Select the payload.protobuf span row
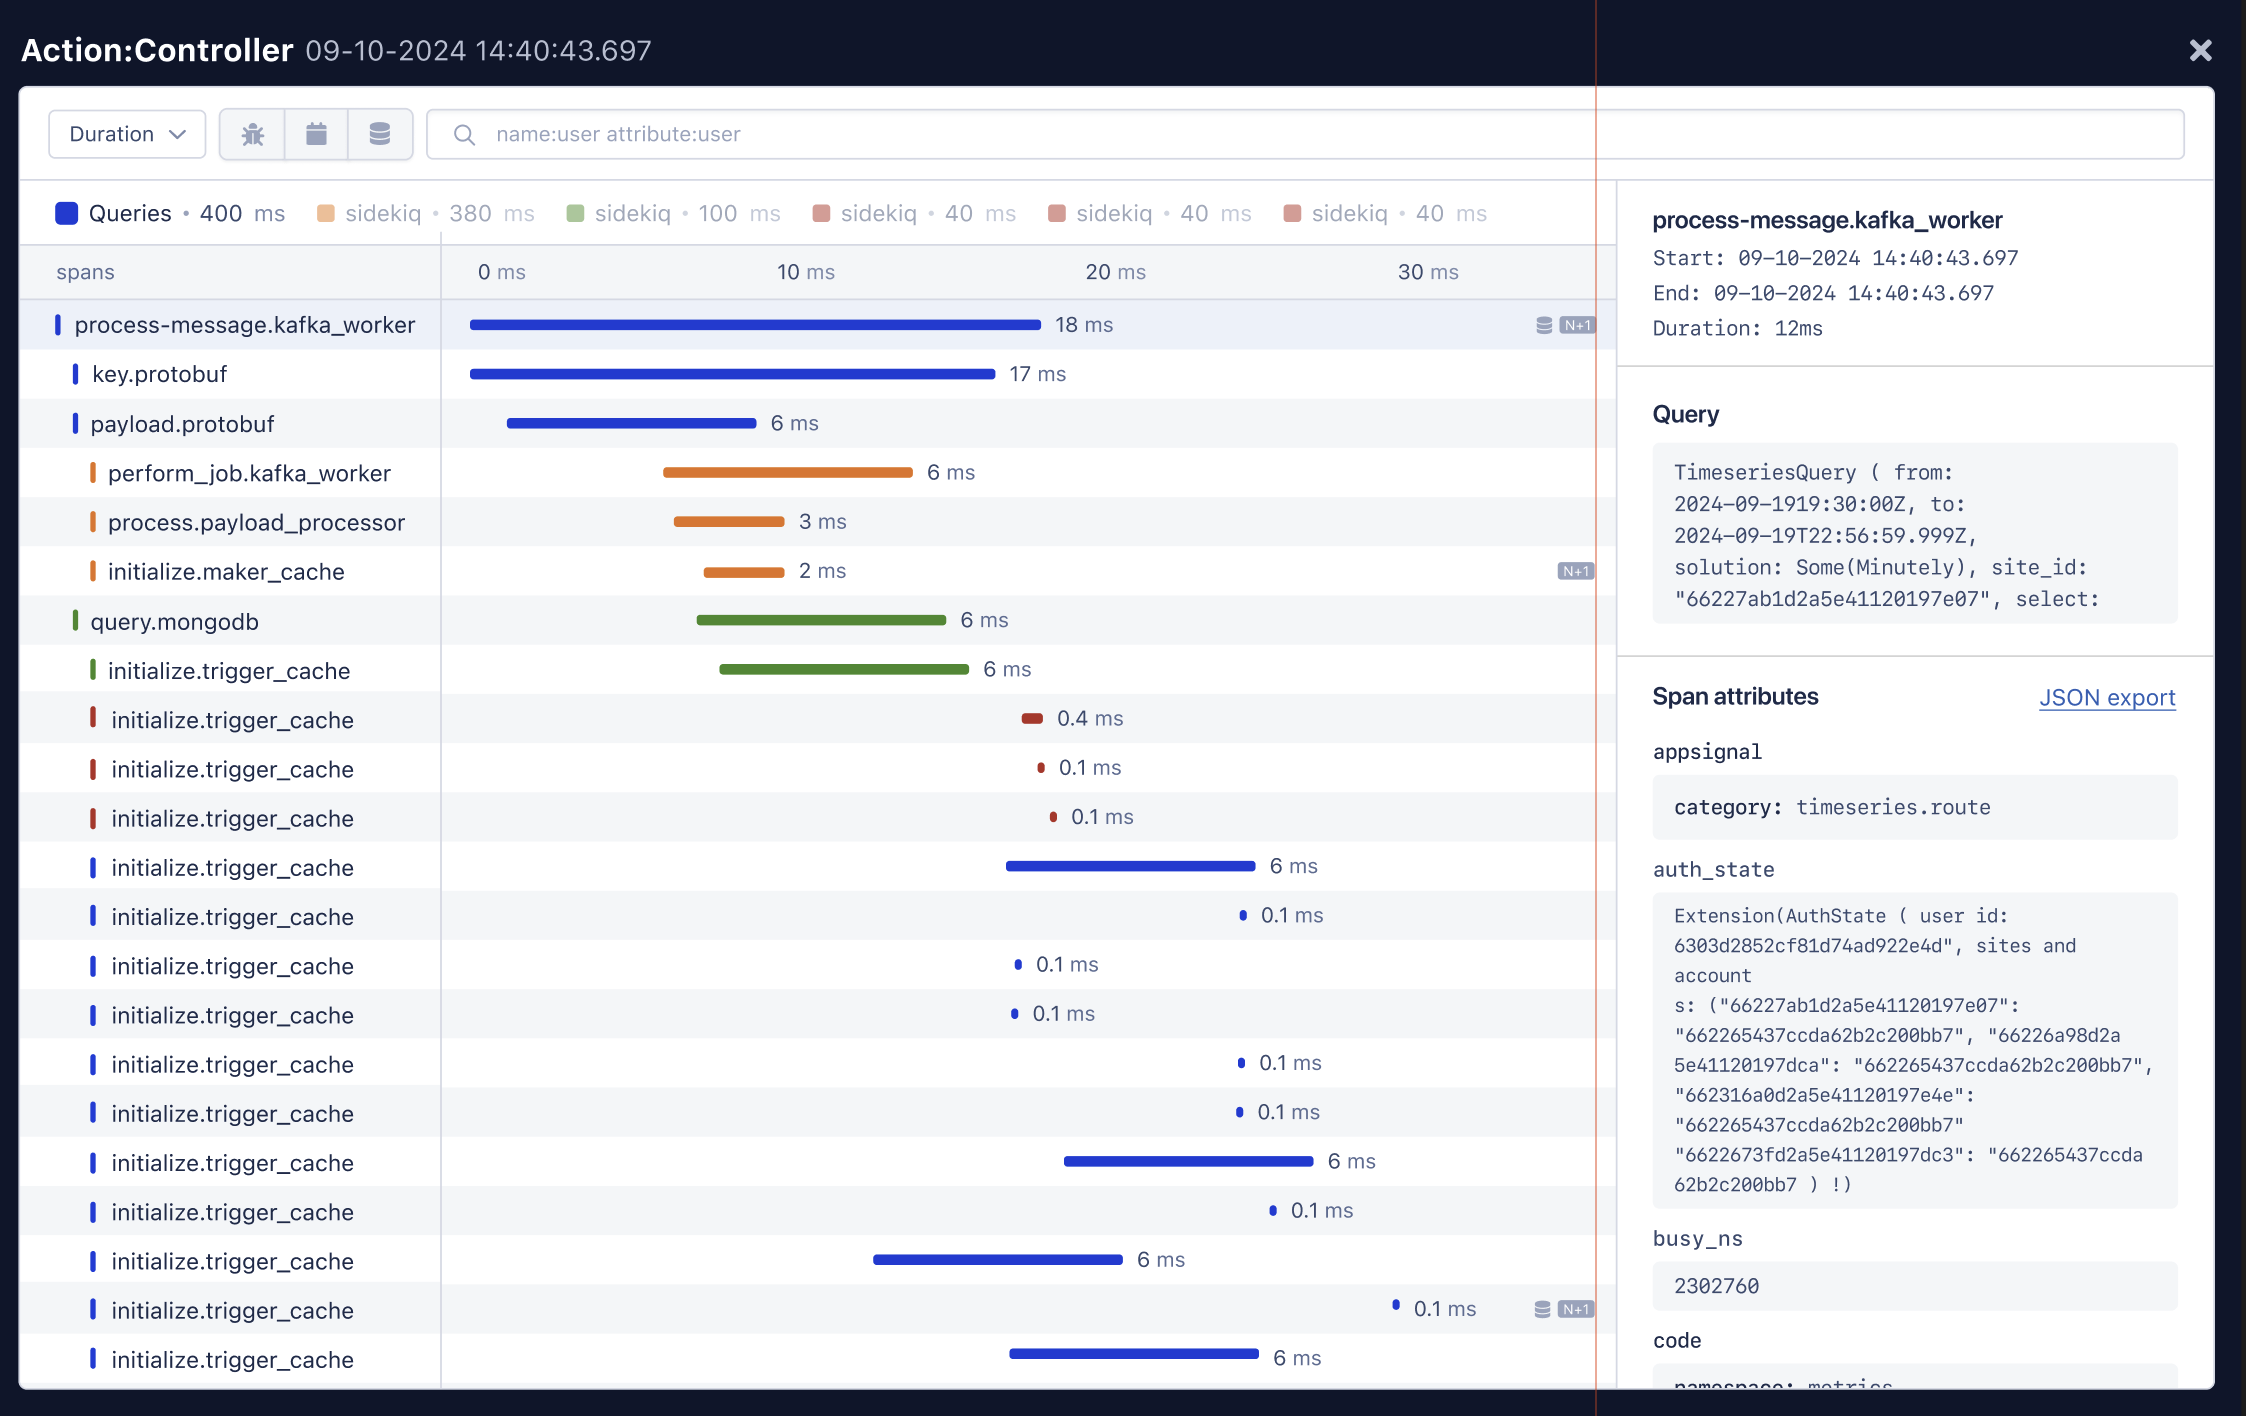2246x1416 pixels. (x=182, y=424)
